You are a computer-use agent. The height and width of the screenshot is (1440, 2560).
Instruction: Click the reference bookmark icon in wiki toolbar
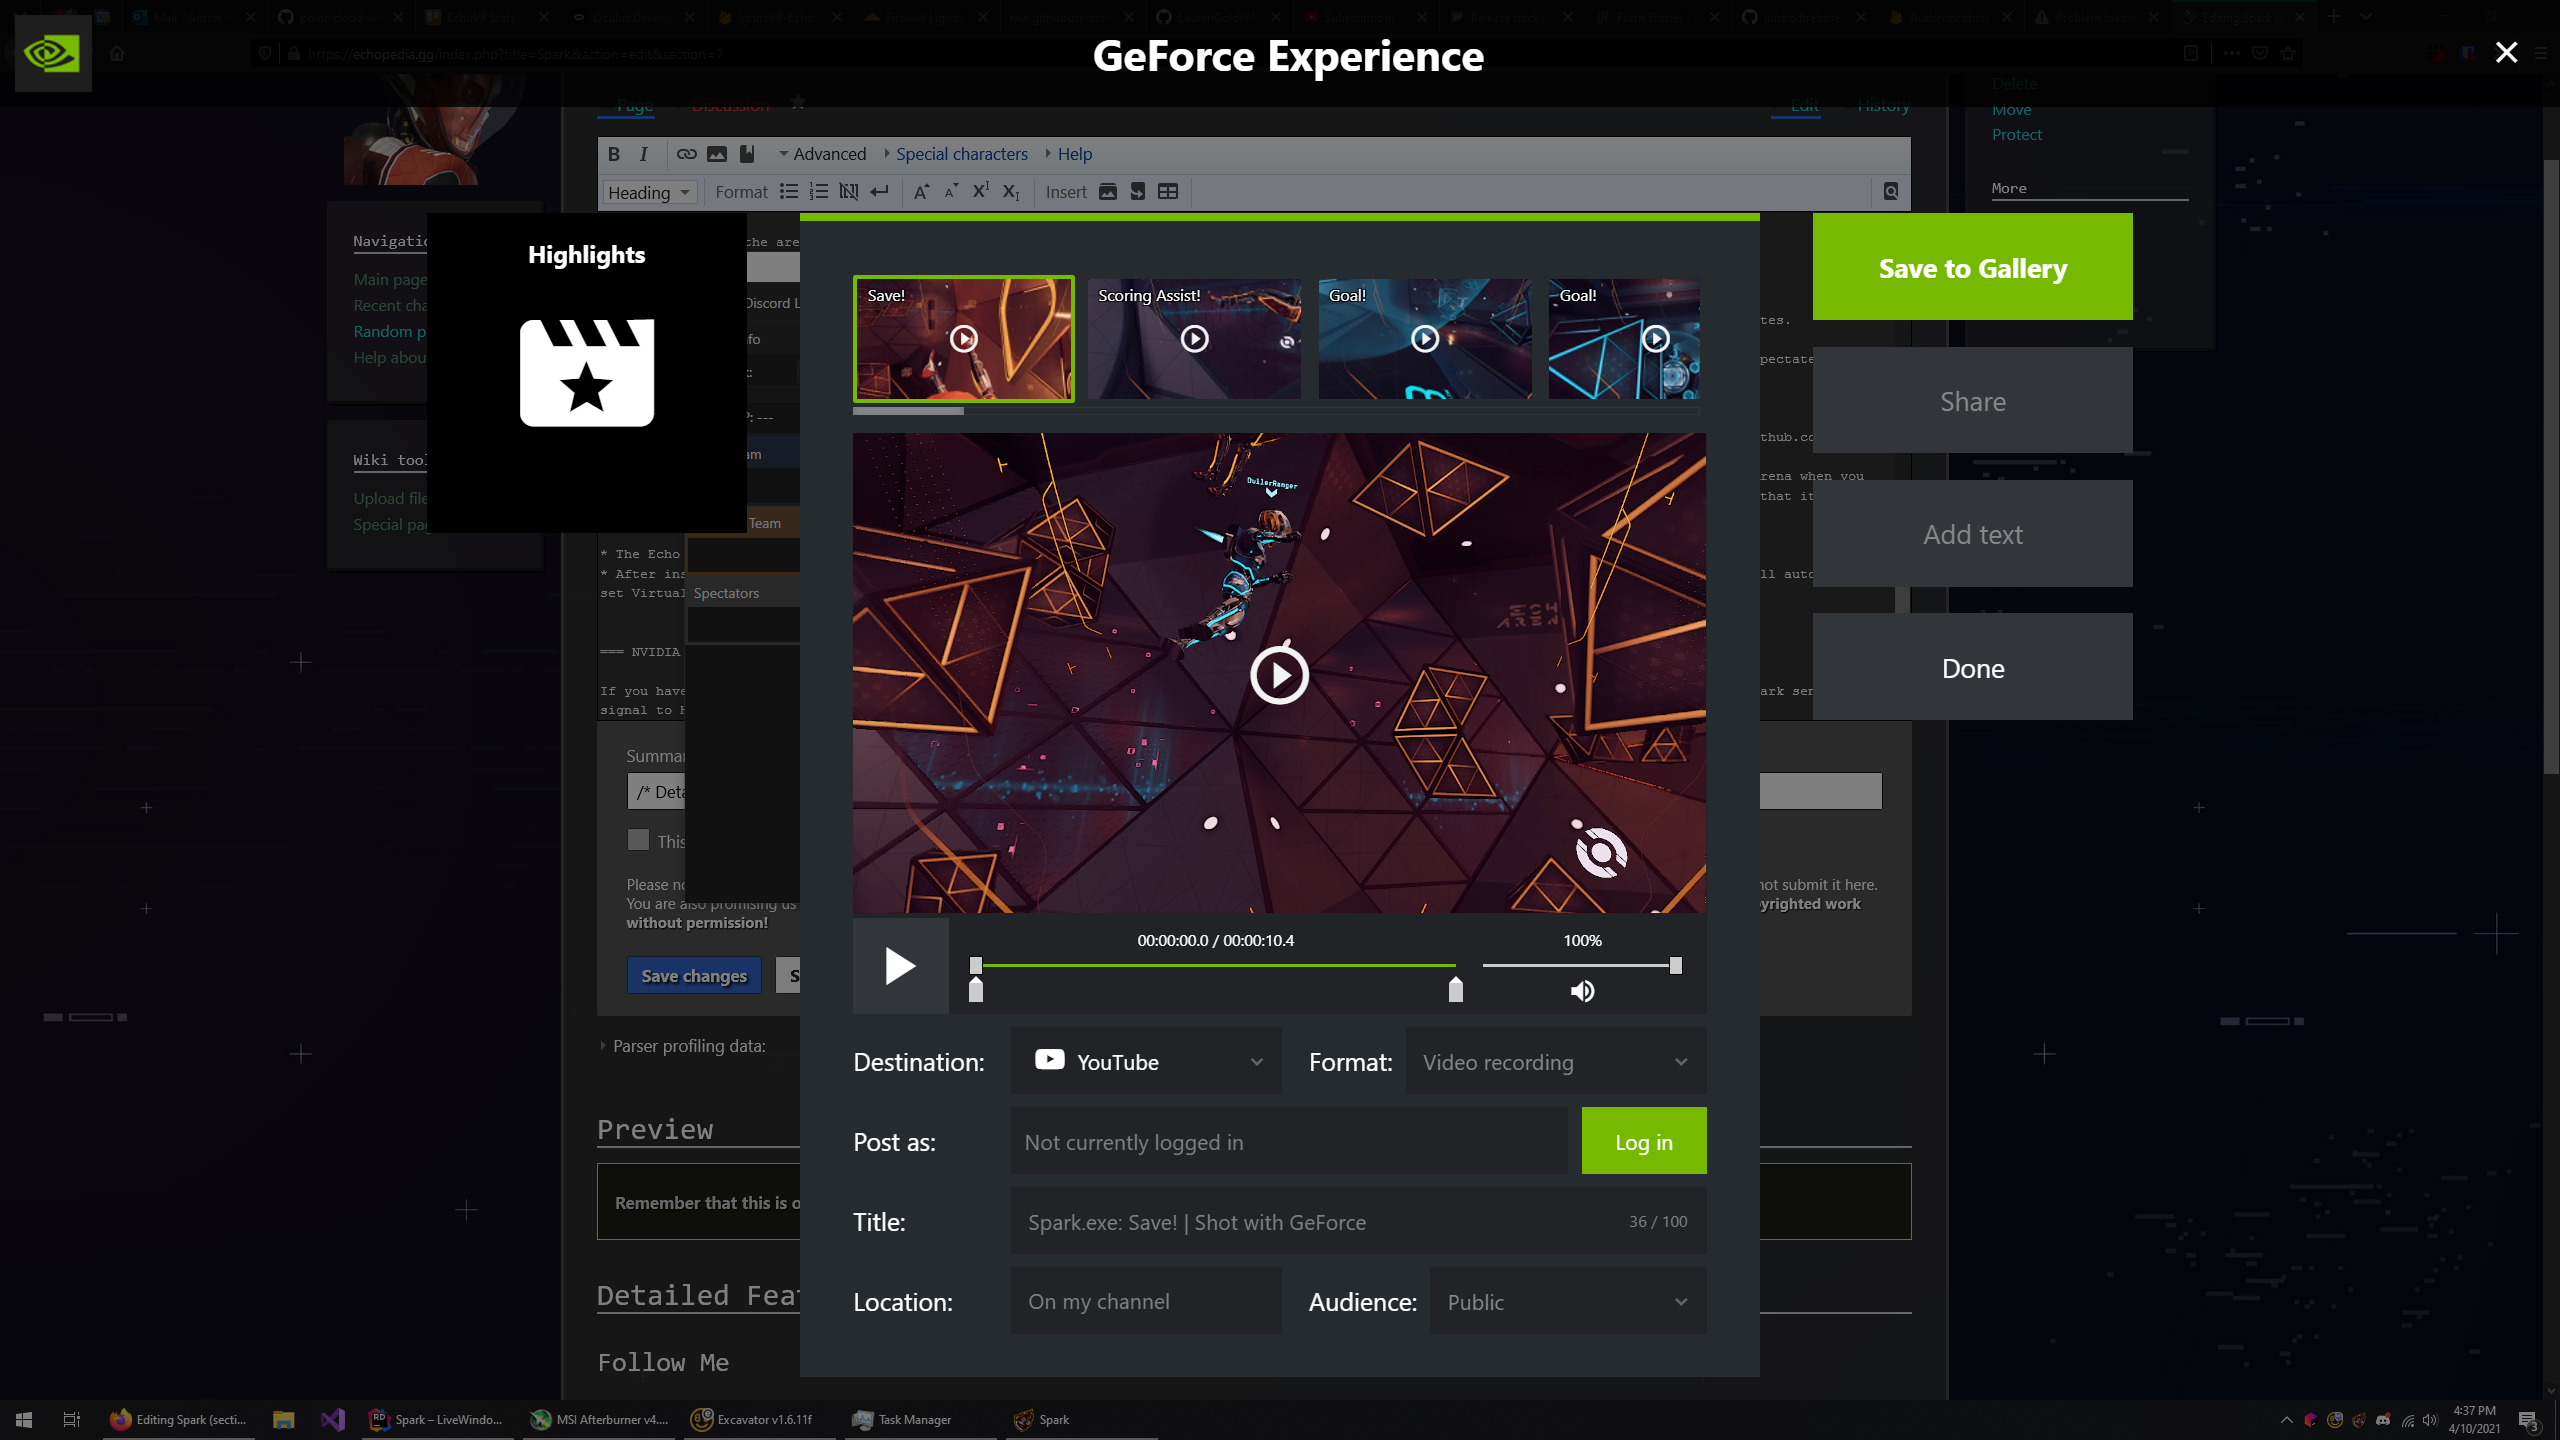pyautogui.click(x=747, y=154)
